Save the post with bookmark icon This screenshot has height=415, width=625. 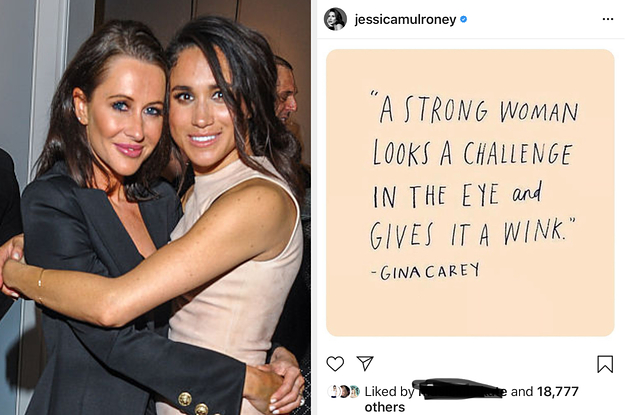pos(605,364)
